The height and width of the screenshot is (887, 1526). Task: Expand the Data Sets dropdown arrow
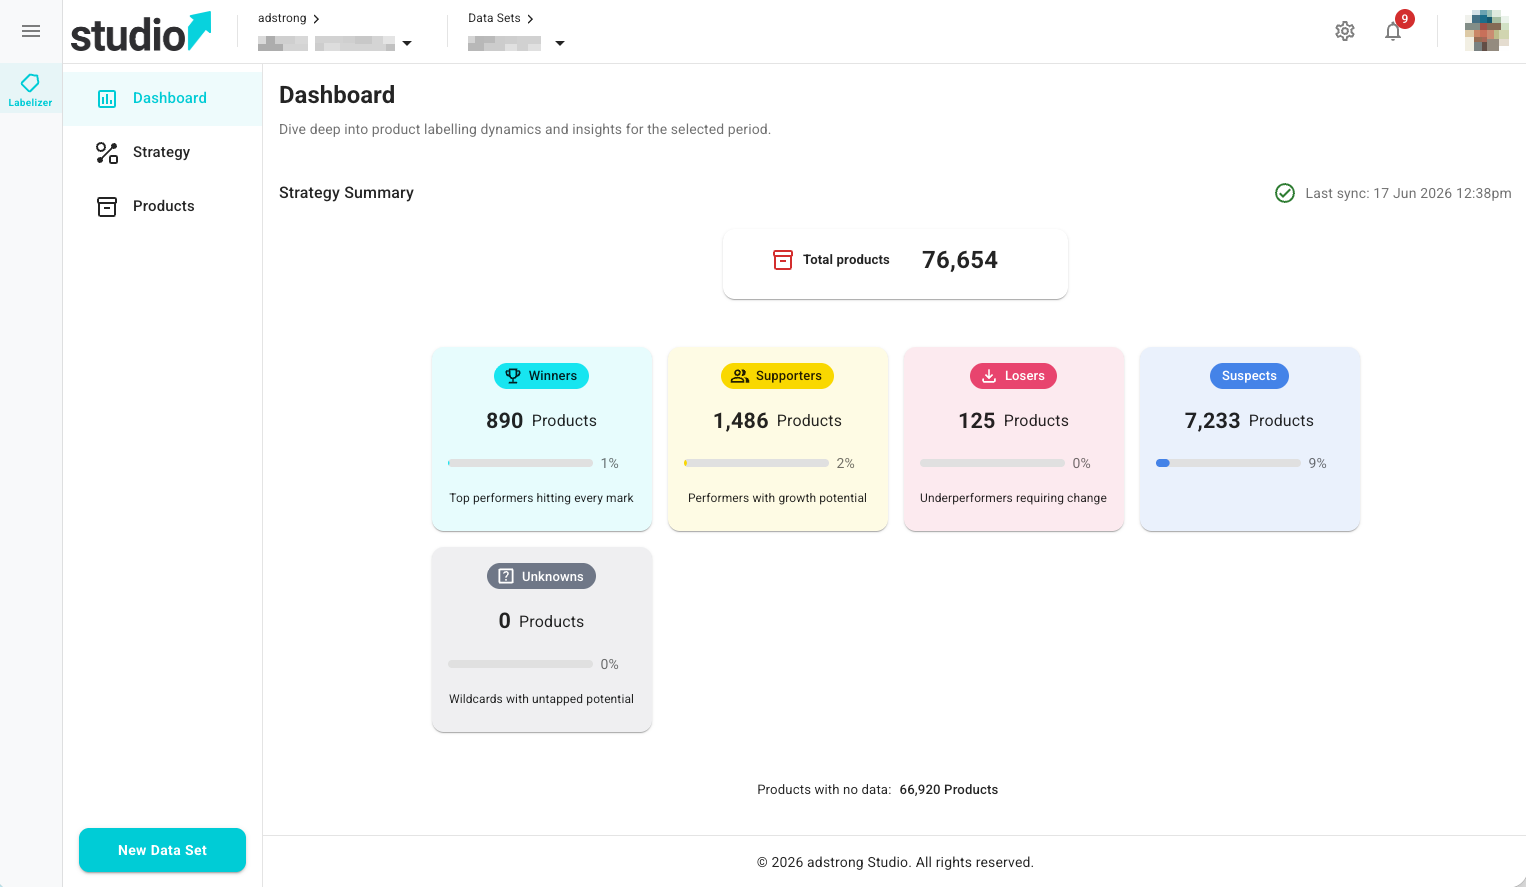tap(560, 44)
